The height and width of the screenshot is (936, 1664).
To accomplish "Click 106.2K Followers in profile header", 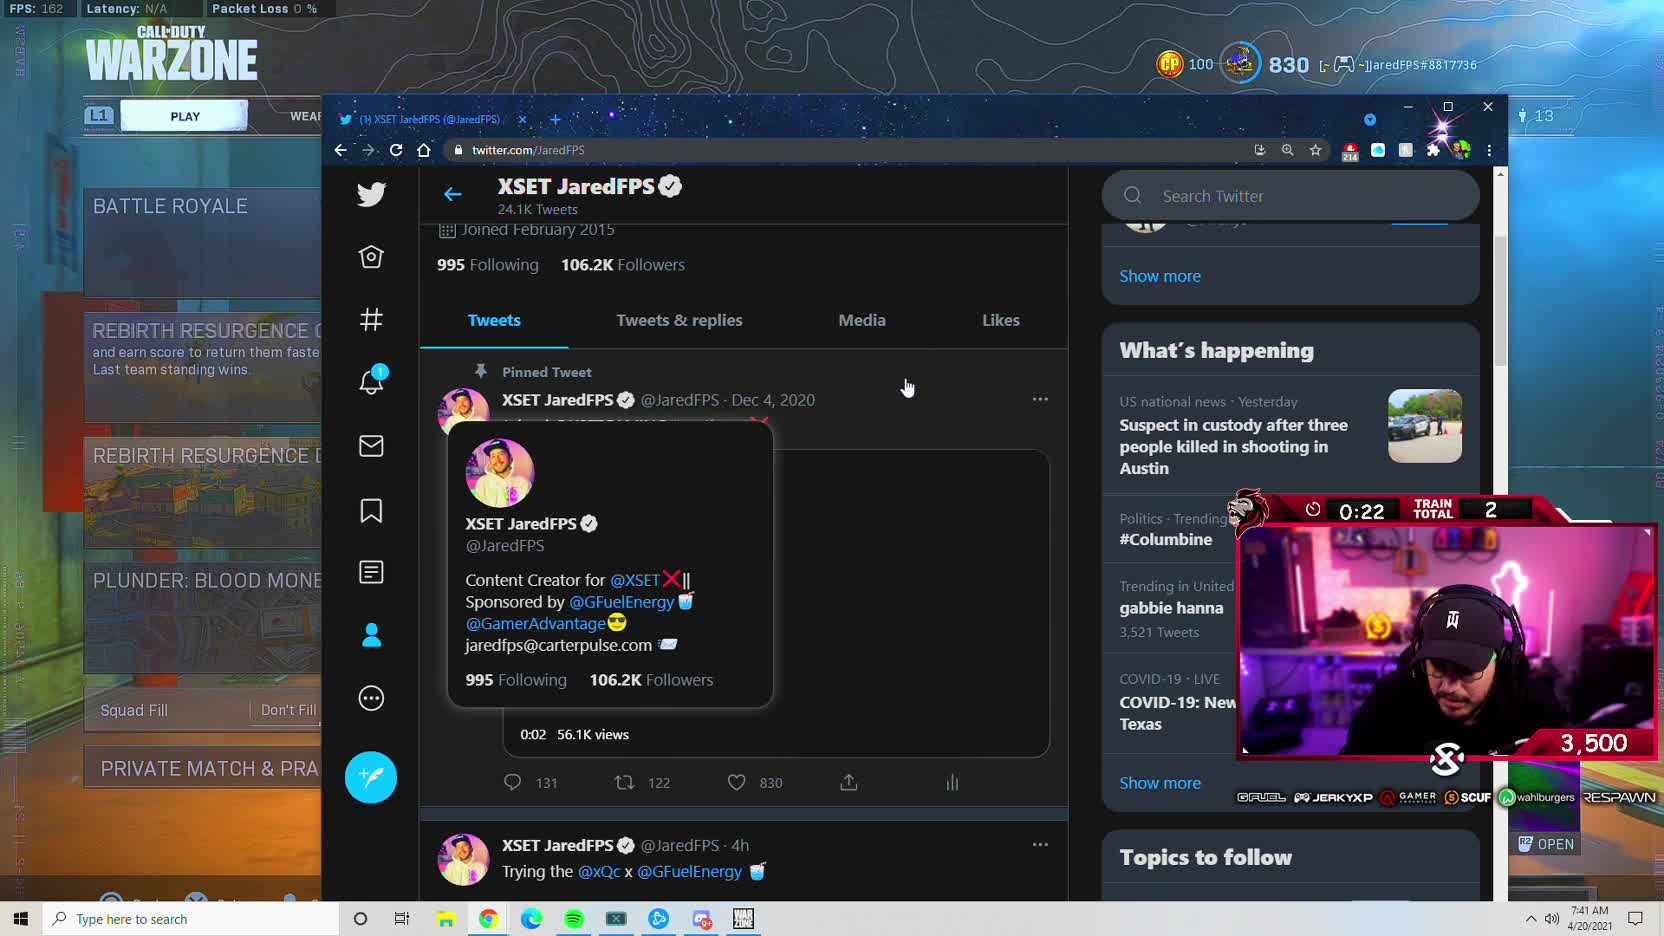I will [x=623, y=265].
